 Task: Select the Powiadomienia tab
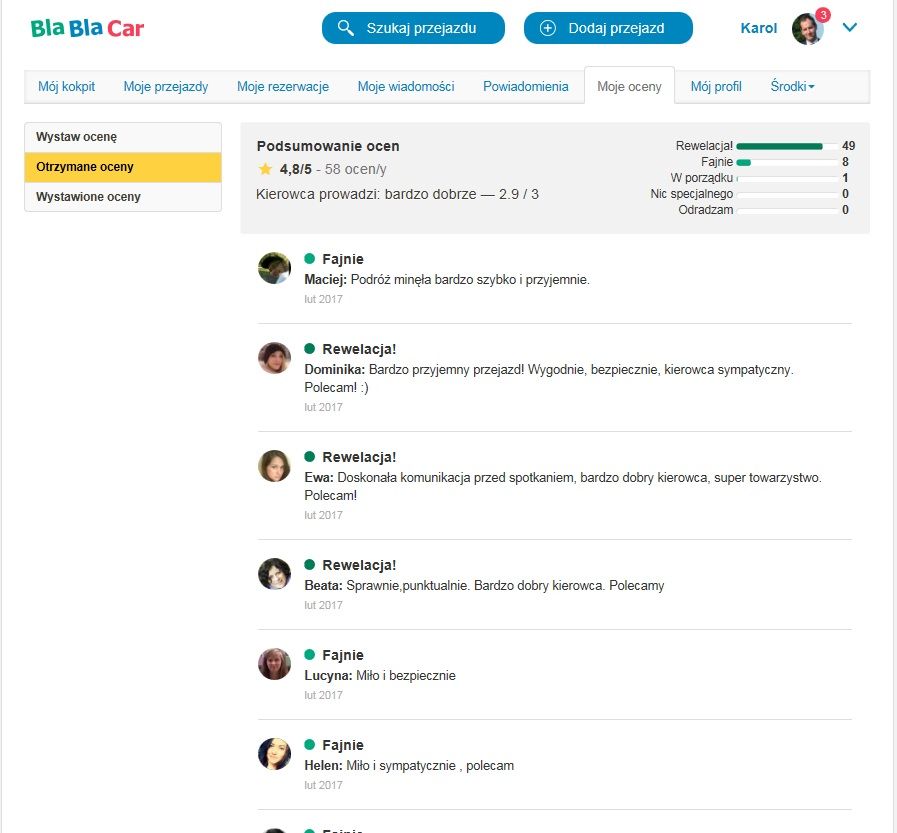[x=525, y=86]
